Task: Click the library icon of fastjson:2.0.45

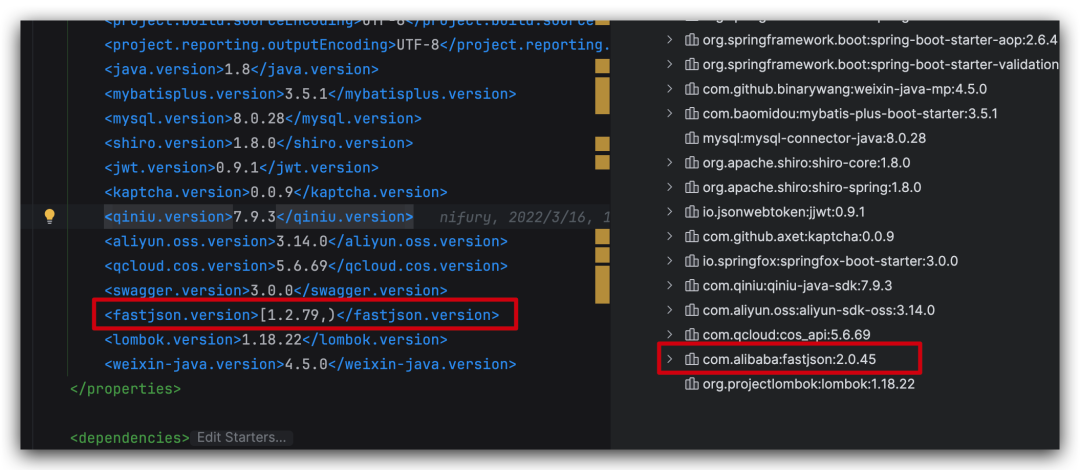Action: (692, 359)
